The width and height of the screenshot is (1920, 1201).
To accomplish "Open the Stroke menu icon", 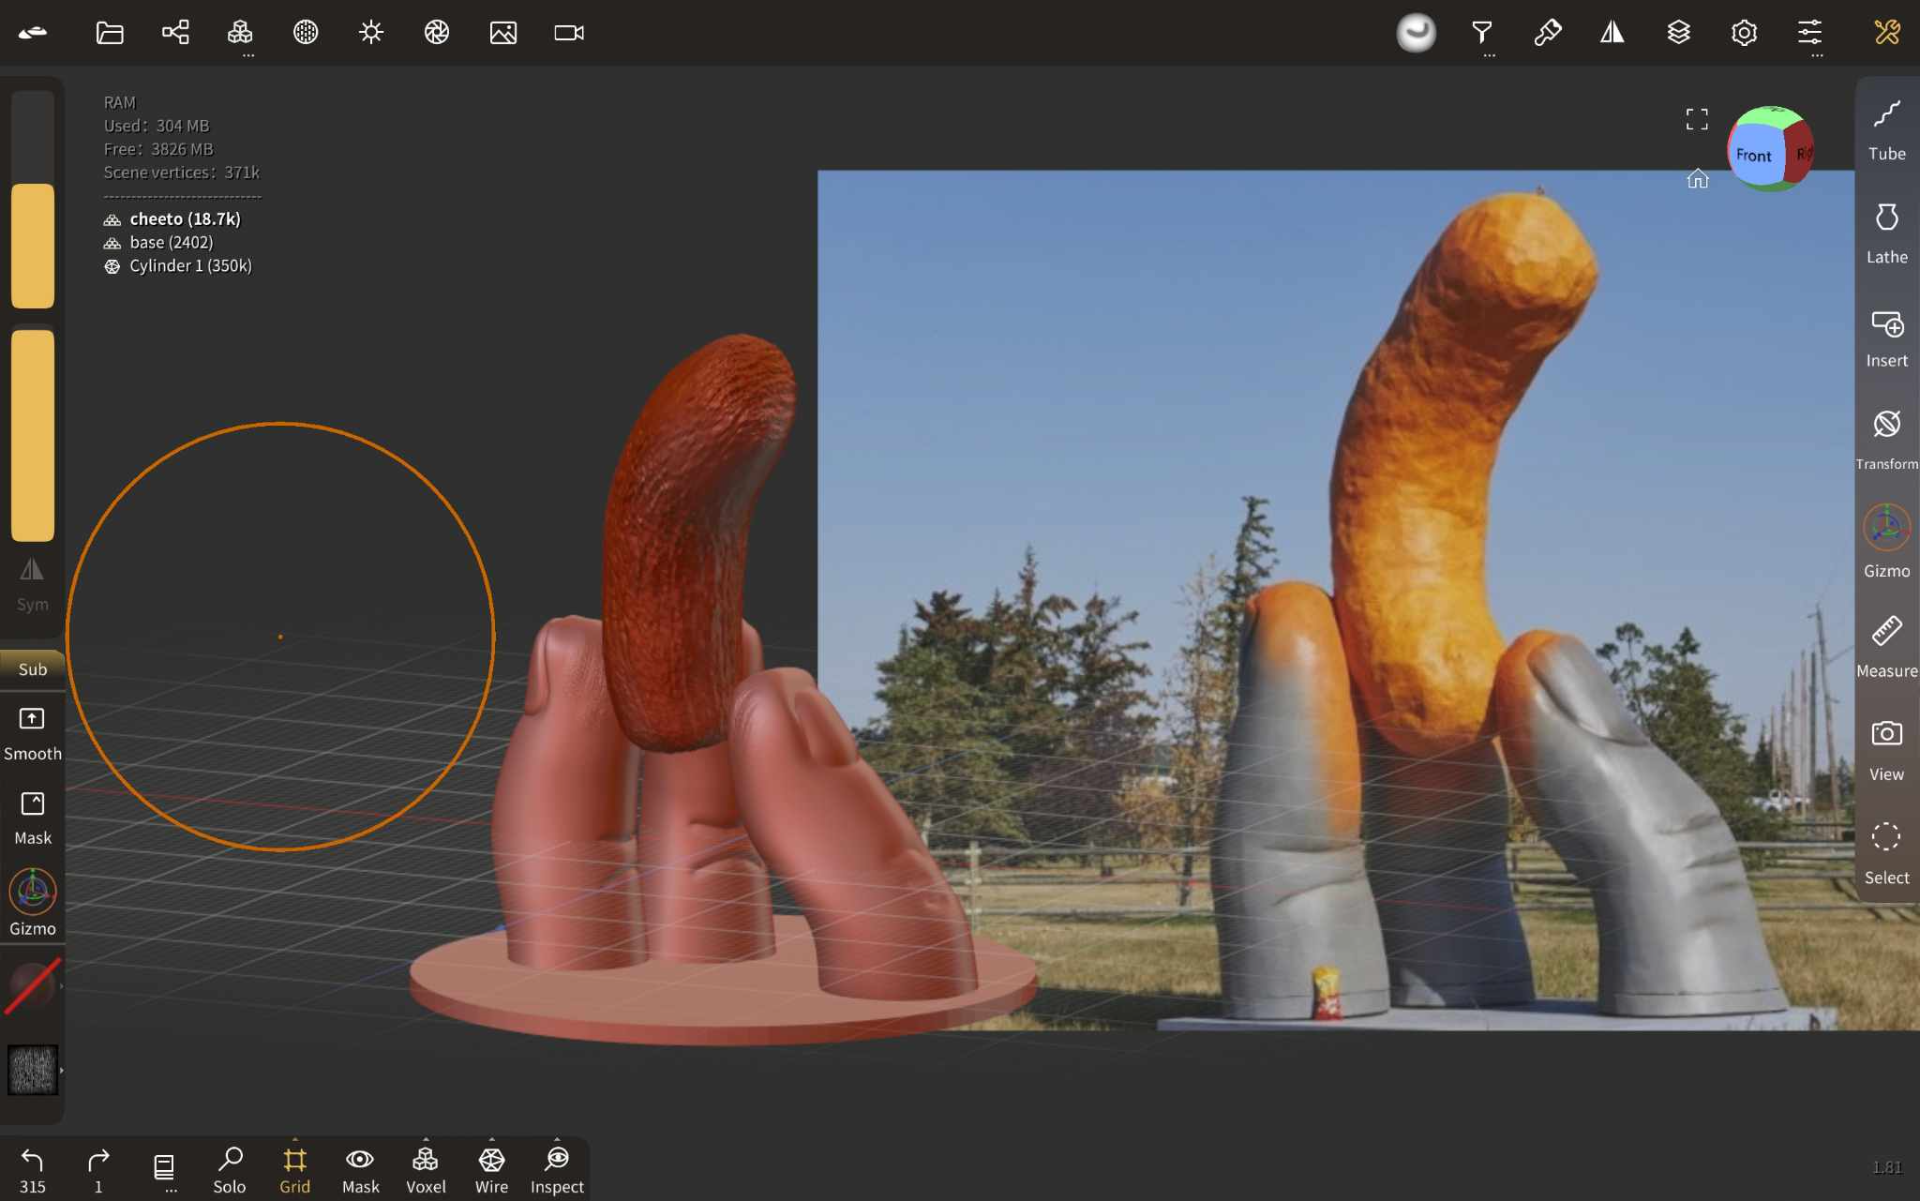I will point(1482,33).
